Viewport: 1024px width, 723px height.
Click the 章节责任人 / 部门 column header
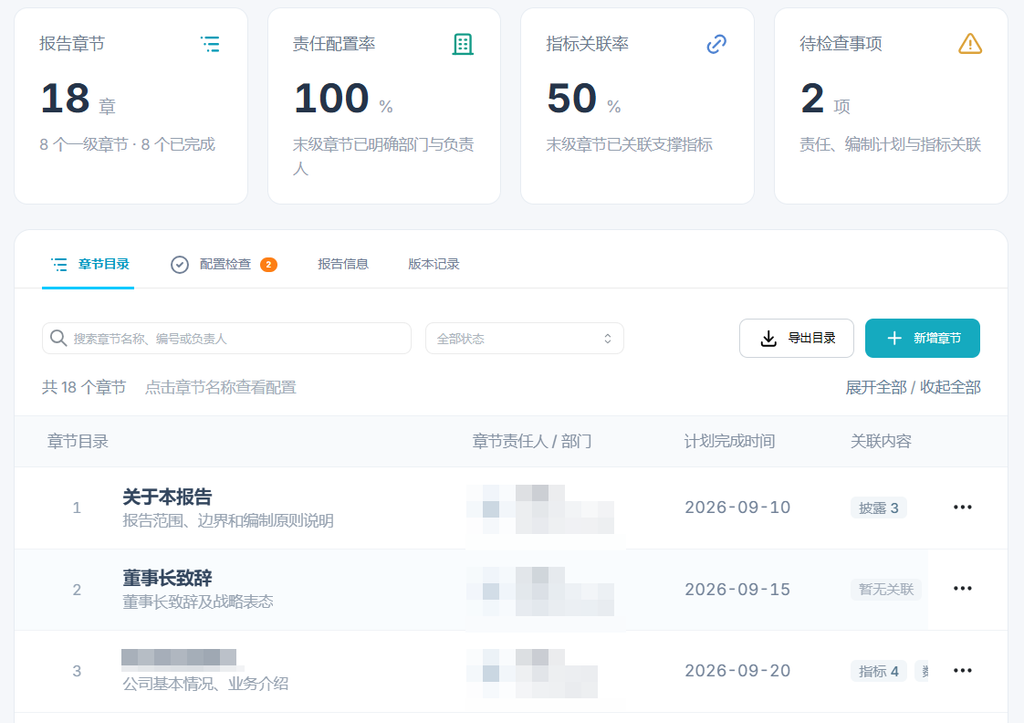tap(532, 442)
